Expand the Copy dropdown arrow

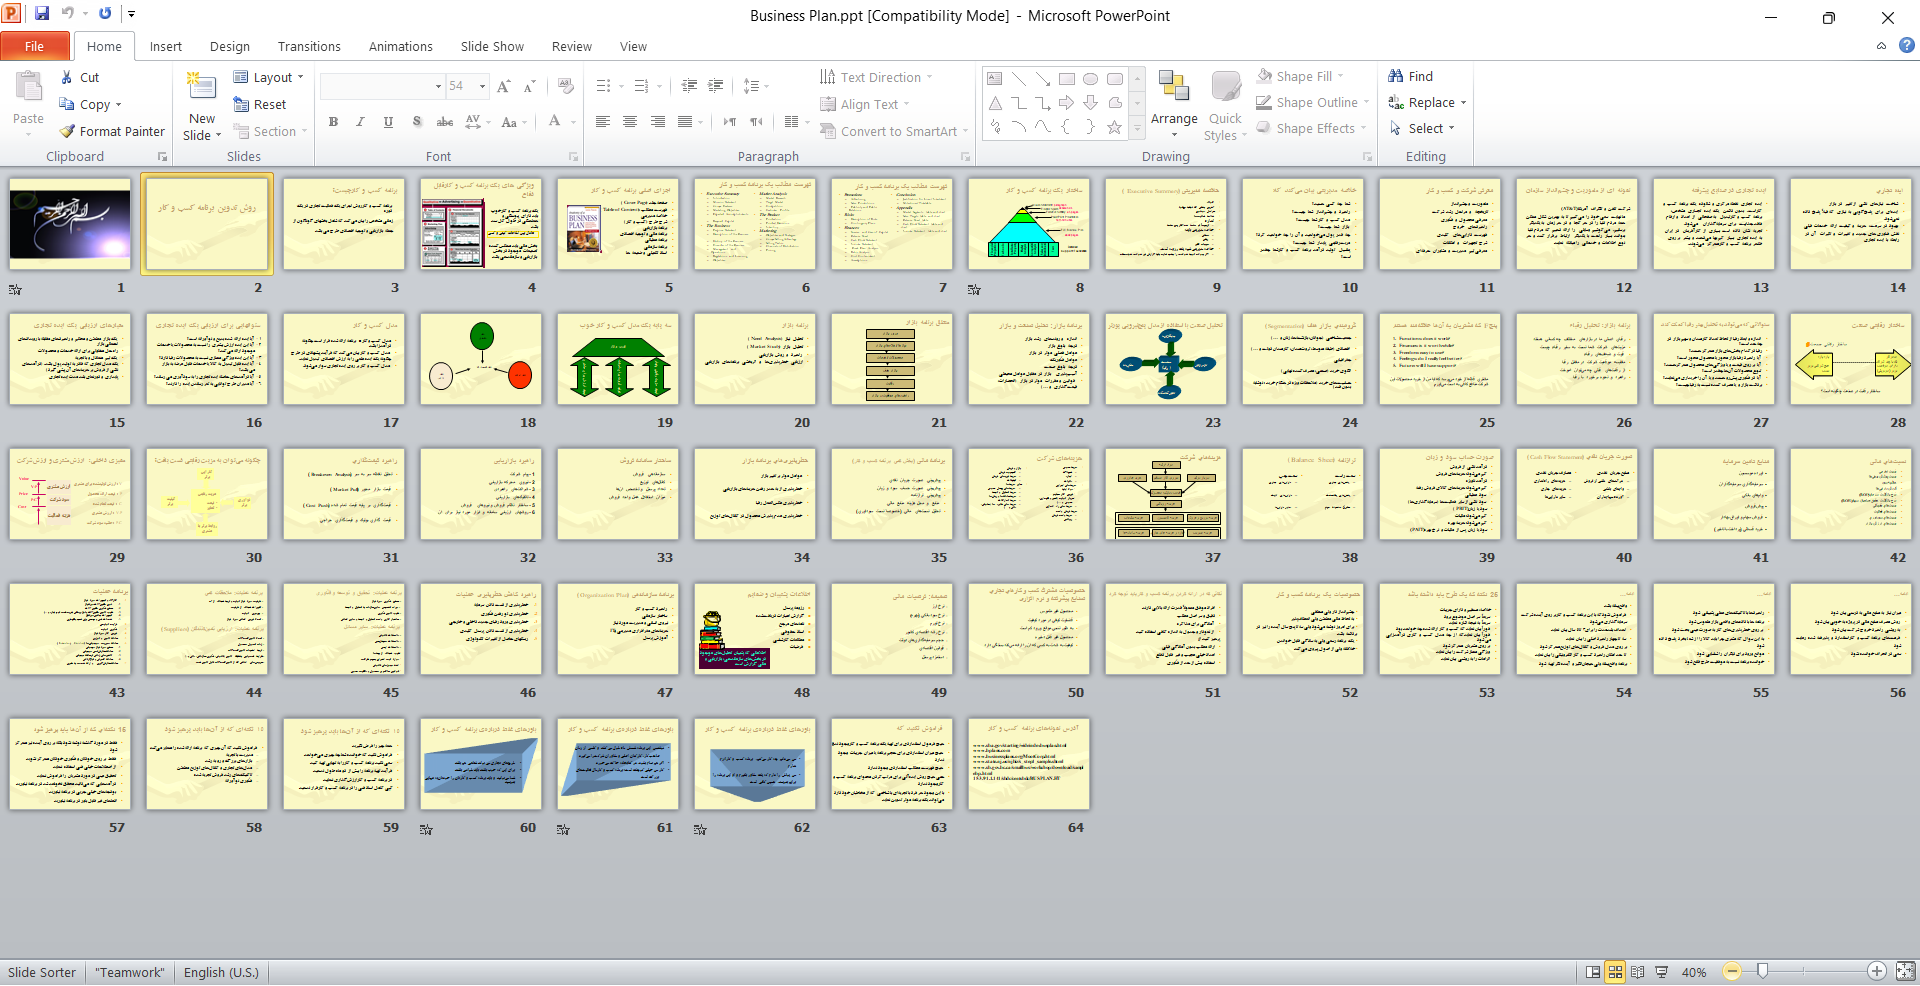click(x=118, y=105)
